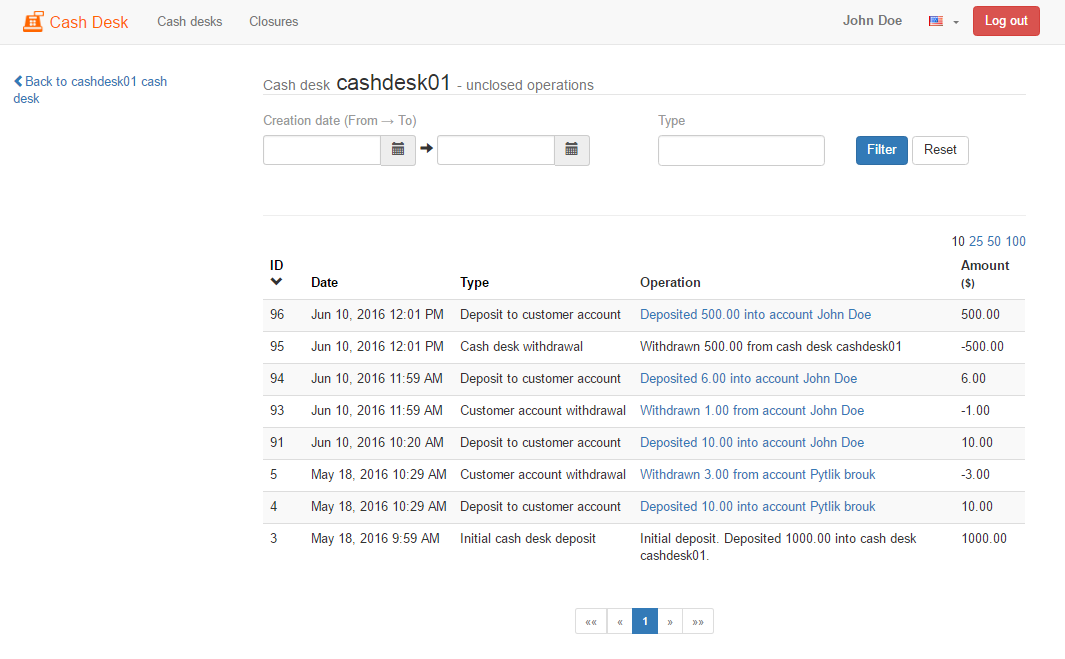Go to the previous results page
Viewport: 1065px width, 659px height.
pos(620,621)
